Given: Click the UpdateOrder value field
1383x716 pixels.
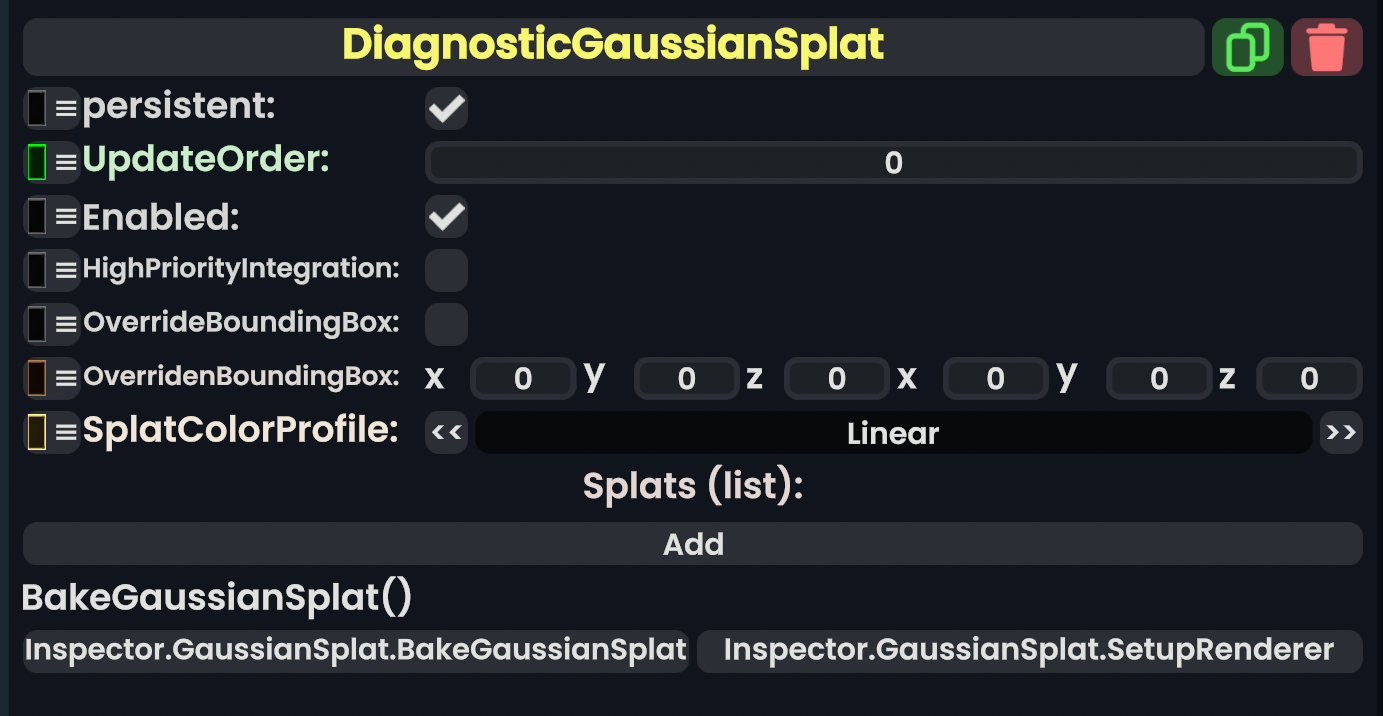Looking at the screenshot, I should (893, 163).
